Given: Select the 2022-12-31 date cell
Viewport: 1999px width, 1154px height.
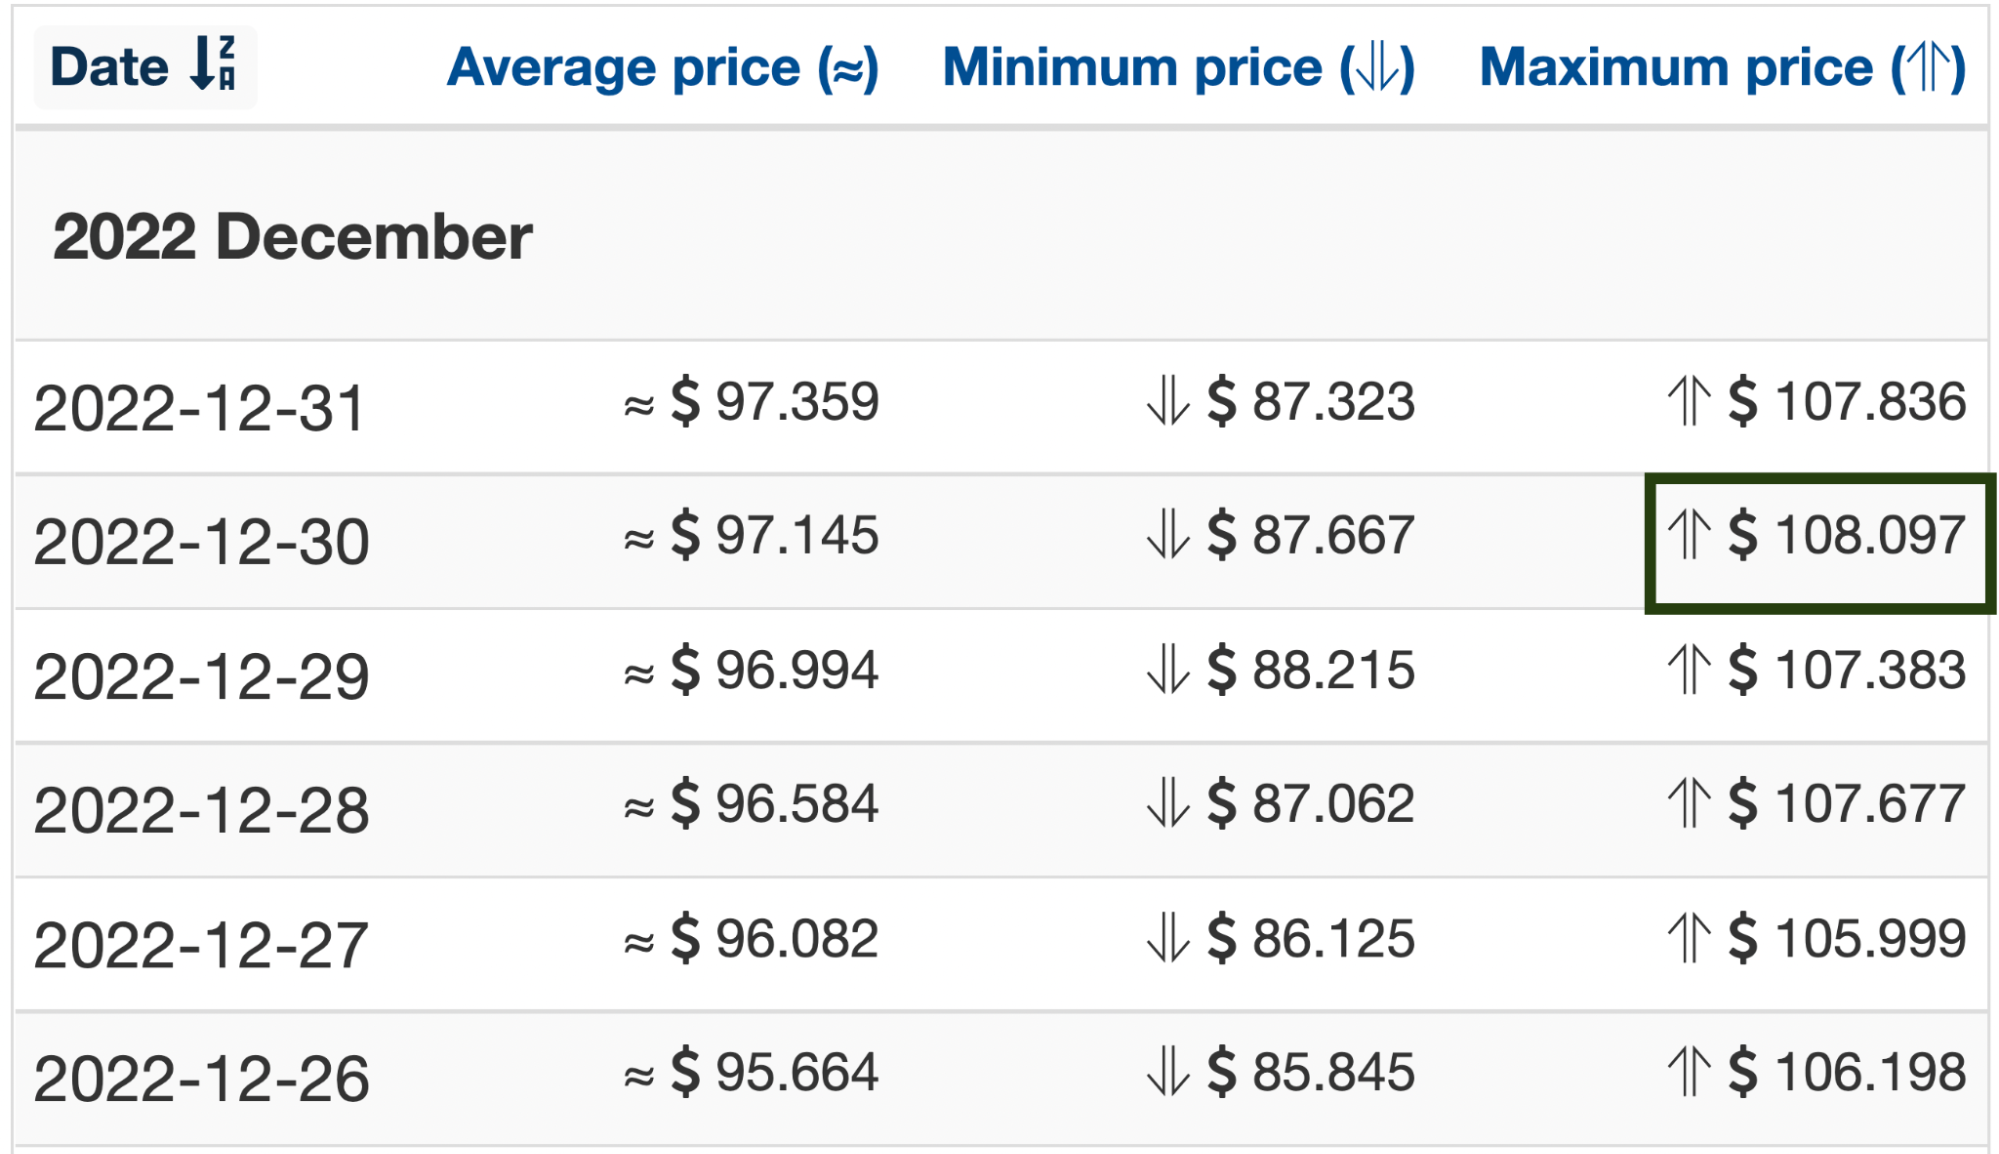Looking at the screenshot, I should click(199, 408).
